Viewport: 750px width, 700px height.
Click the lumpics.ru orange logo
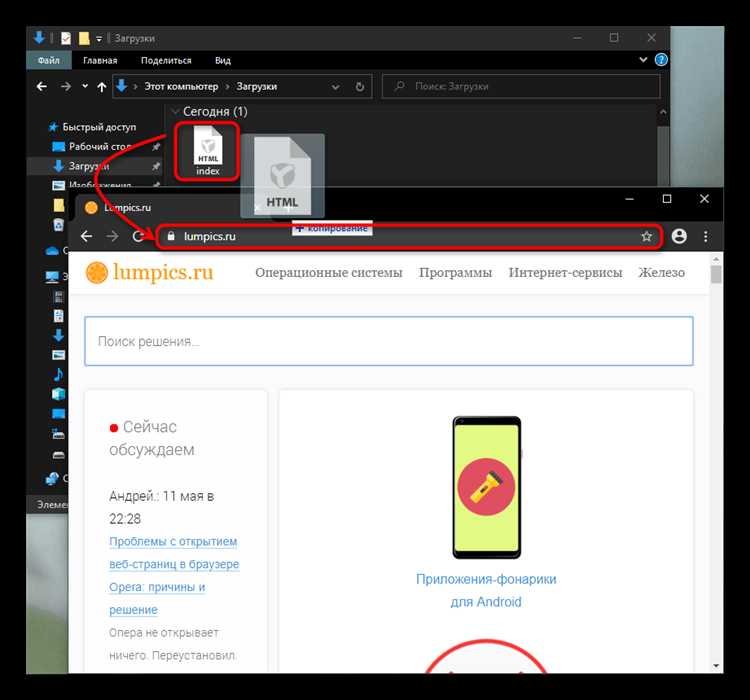click(x=96, y=273)
